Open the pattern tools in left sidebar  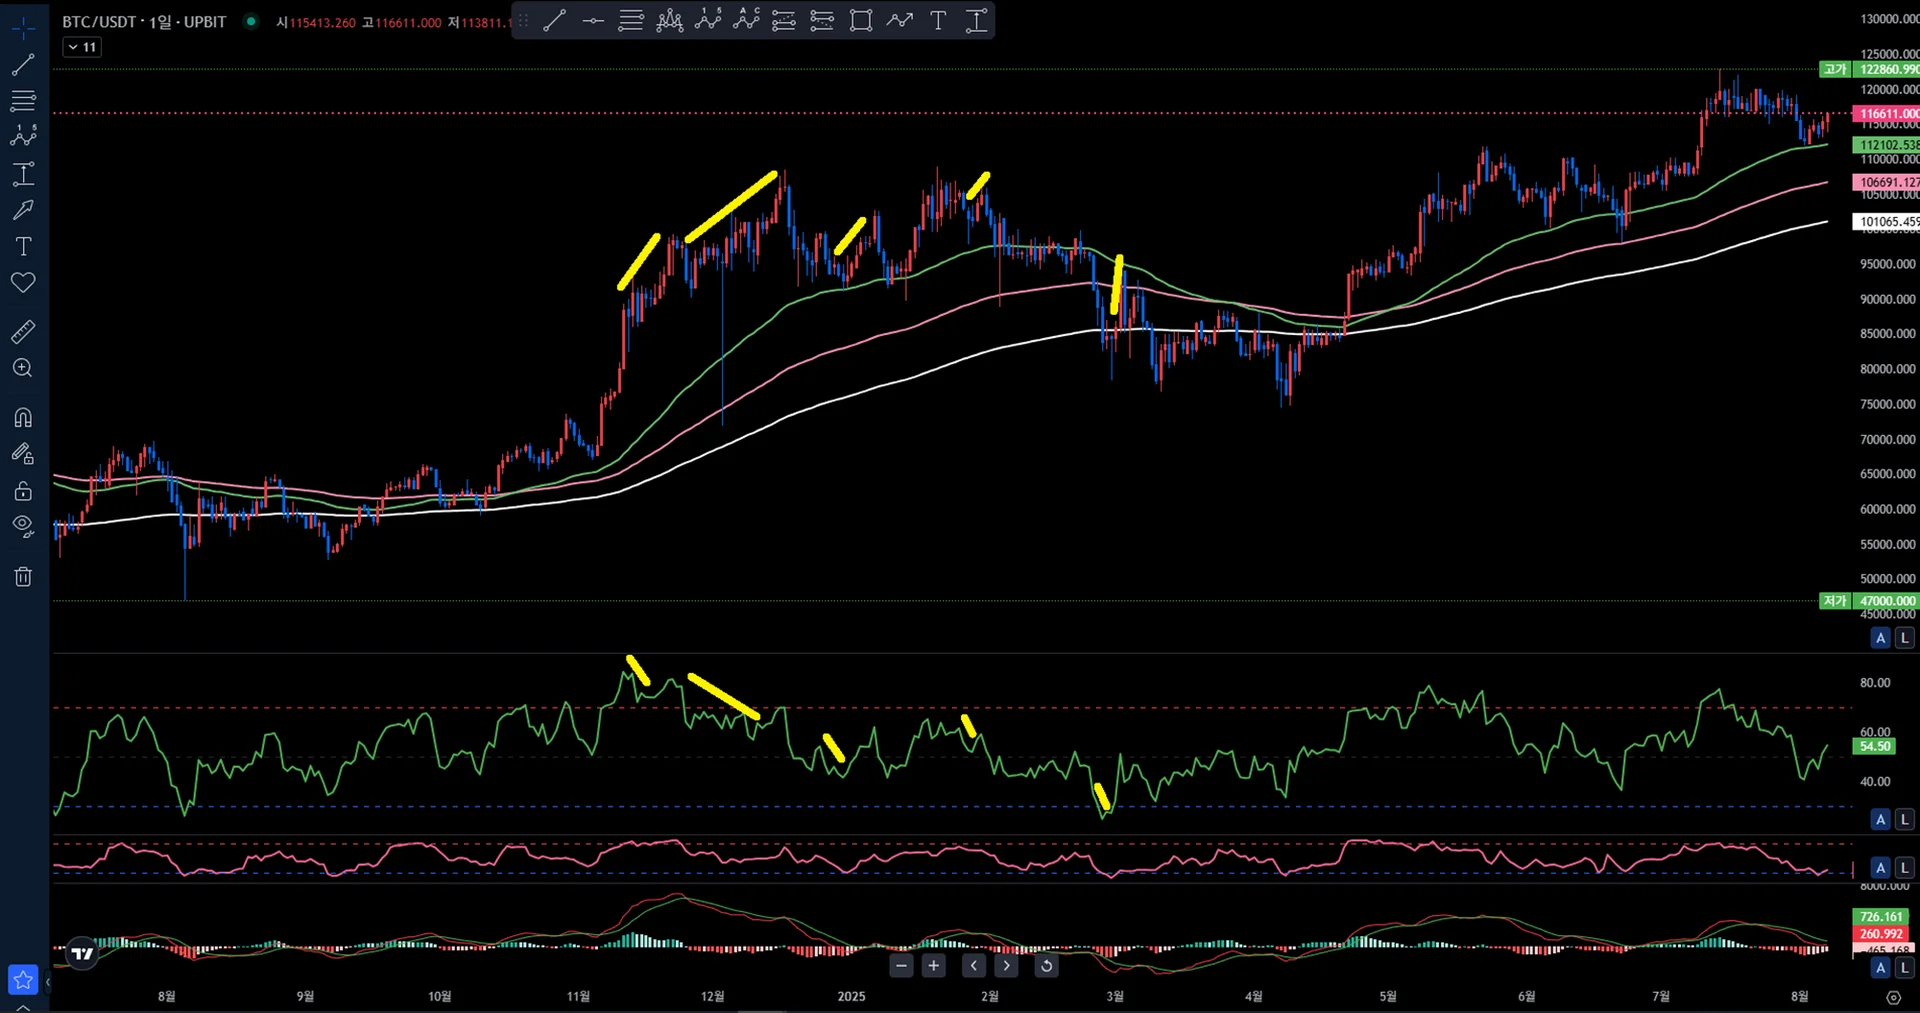pyautogui.click(x=23, y=136)
